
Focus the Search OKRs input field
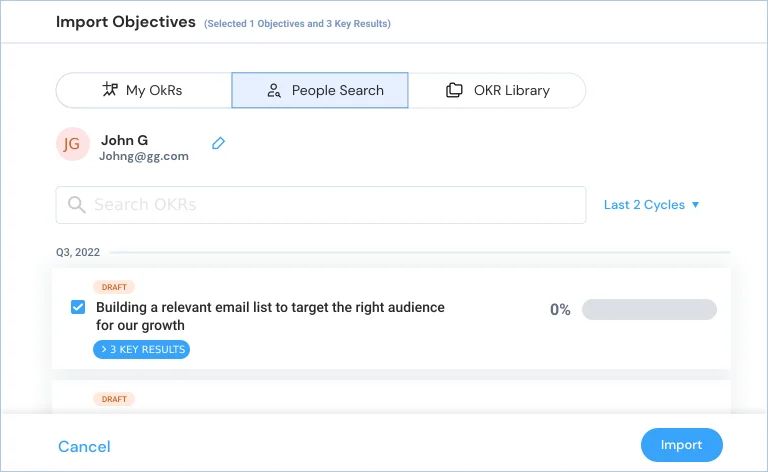click(x=321, y=205)
